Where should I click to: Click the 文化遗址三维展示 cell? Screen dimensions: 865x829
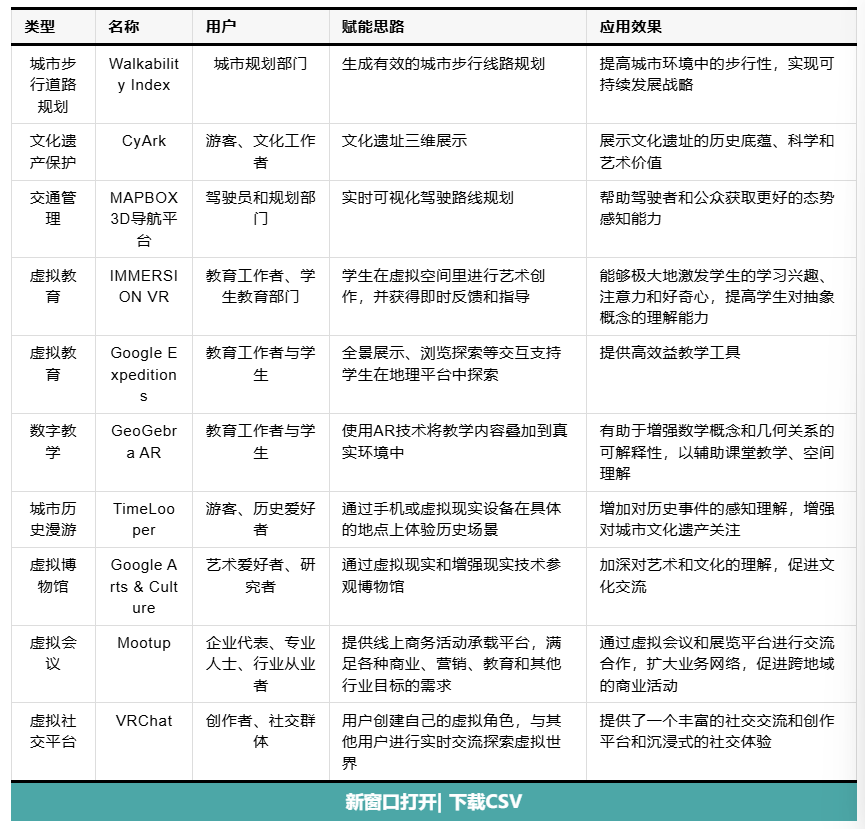404,141
